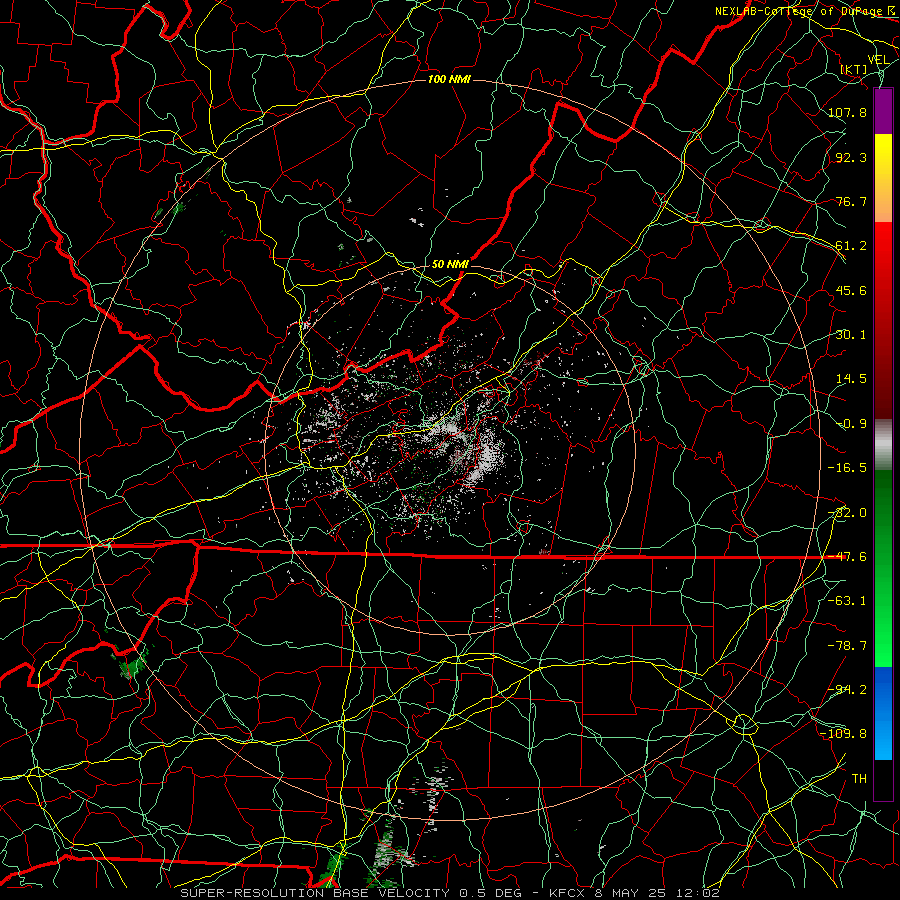Click the 92.3 legend value
The height and width of the screenshot is (900, 900).
[851, 157]
